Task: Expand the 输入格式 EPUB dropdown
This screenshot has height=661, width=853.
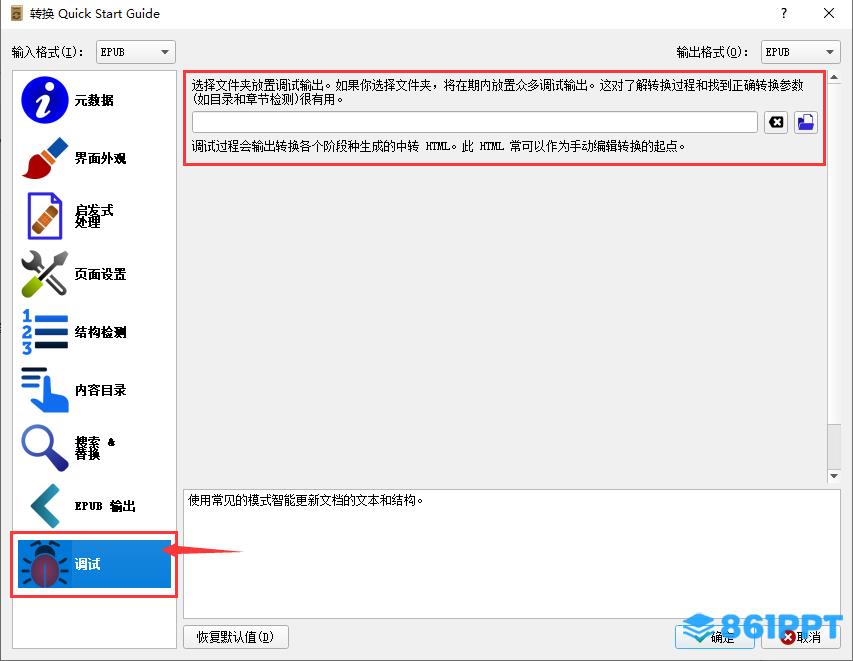Action: [x=135, y=52]
